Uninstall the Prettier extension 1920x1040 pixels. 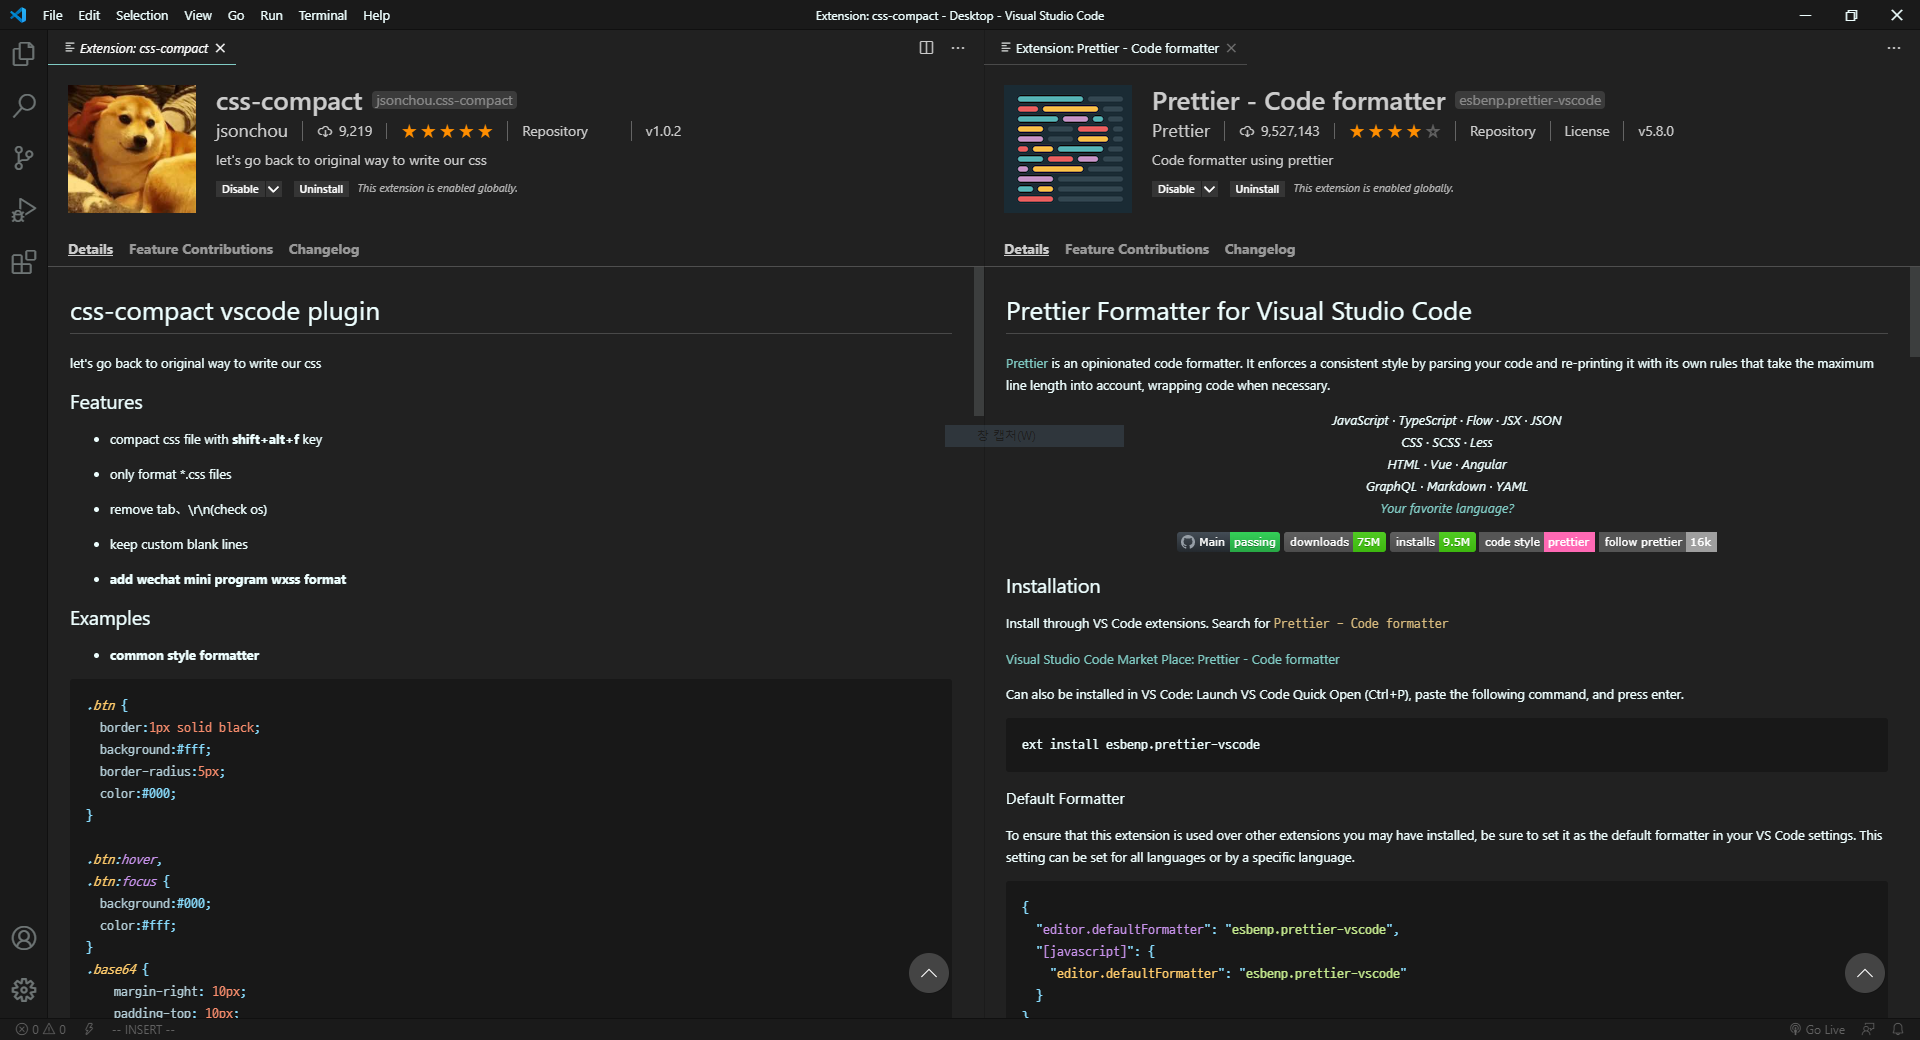pyautogui.click(x=1257, y=189)
